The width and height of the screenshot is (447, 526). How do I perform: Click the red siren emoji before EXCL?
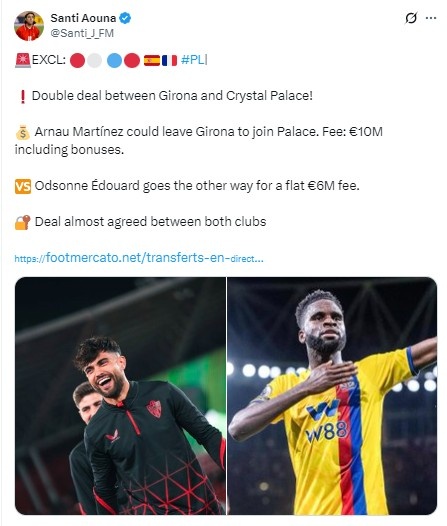coord(23,60)
